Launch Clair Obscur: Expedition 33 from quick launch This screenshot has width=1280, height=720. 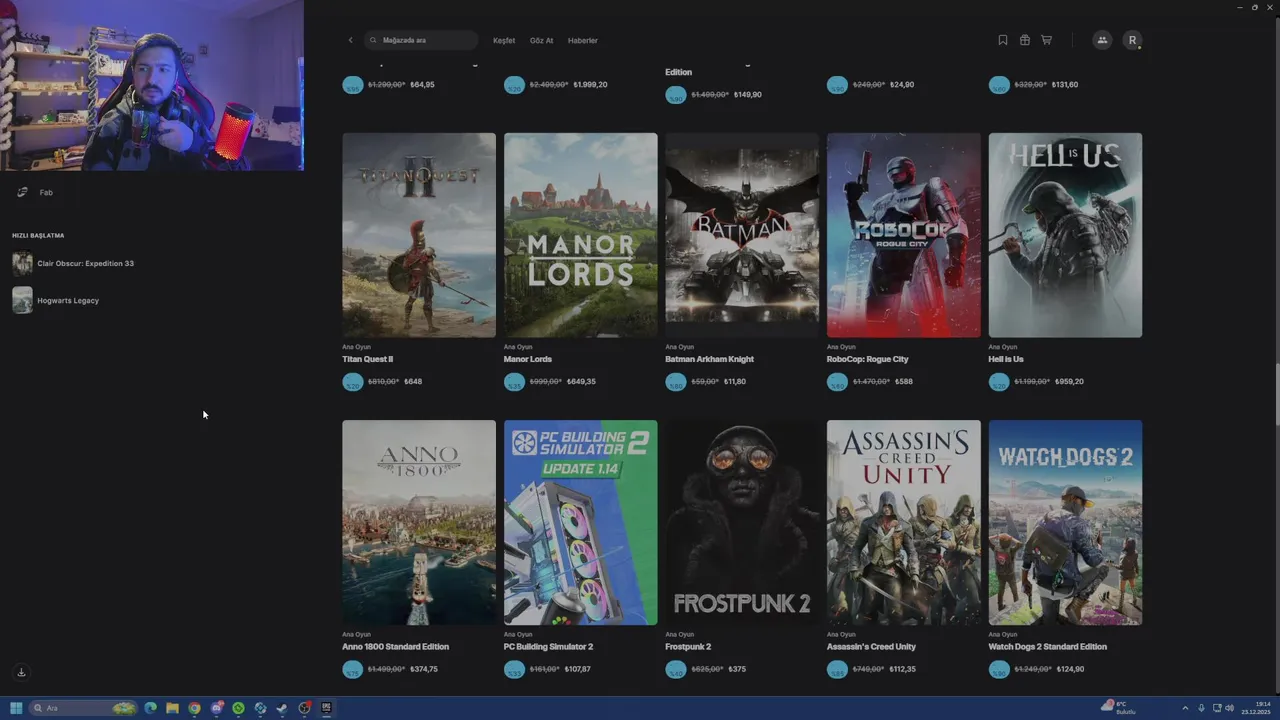(x=85, y=263)
